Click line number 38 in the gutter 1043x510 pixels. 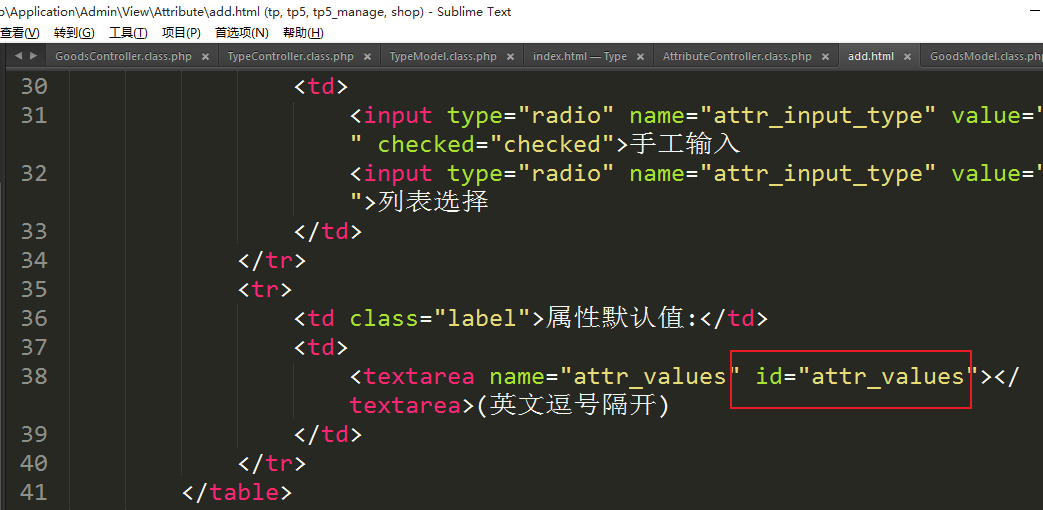[33, 377]
